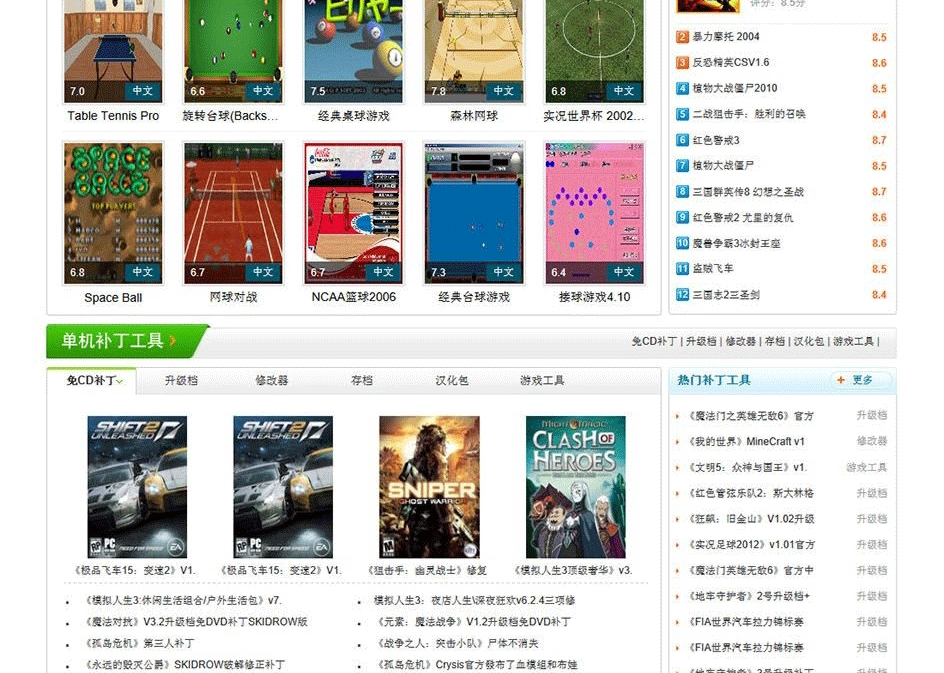Click 免CD补丁 in the header link bar
This screenshot has height=673, width=944.
click(x=654, y=341)
